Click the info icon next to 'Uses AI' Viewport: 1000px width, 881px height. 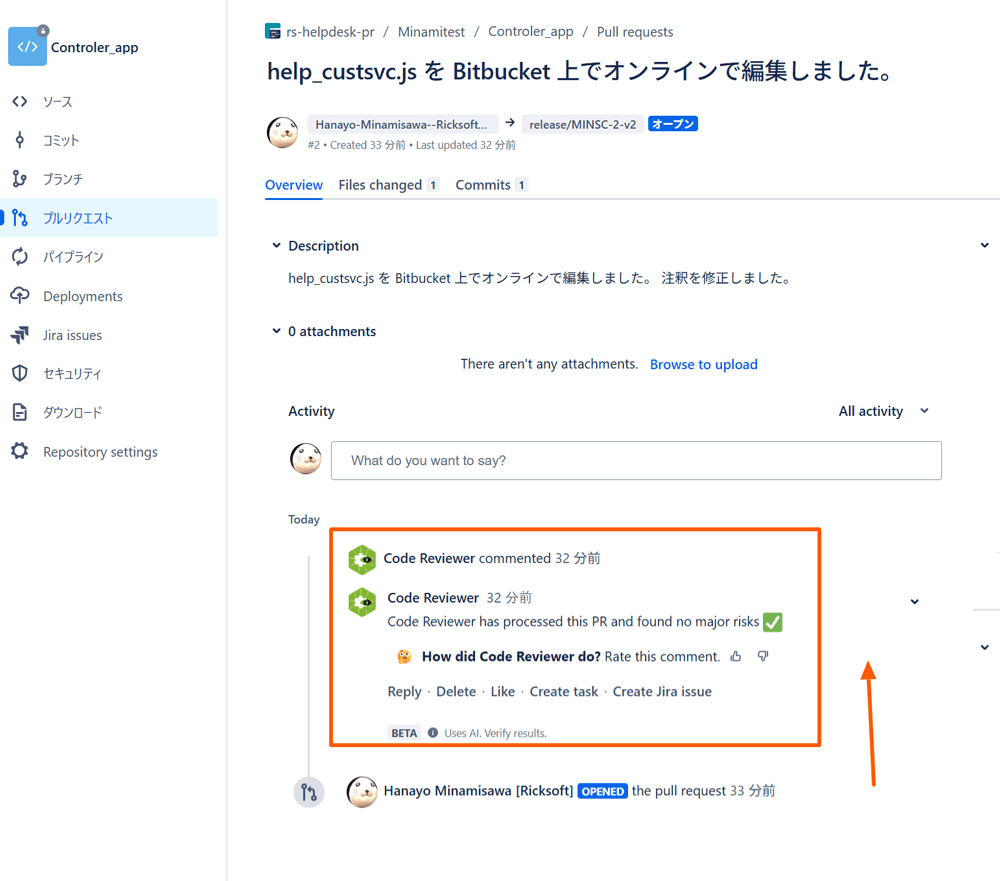[433, 732]
